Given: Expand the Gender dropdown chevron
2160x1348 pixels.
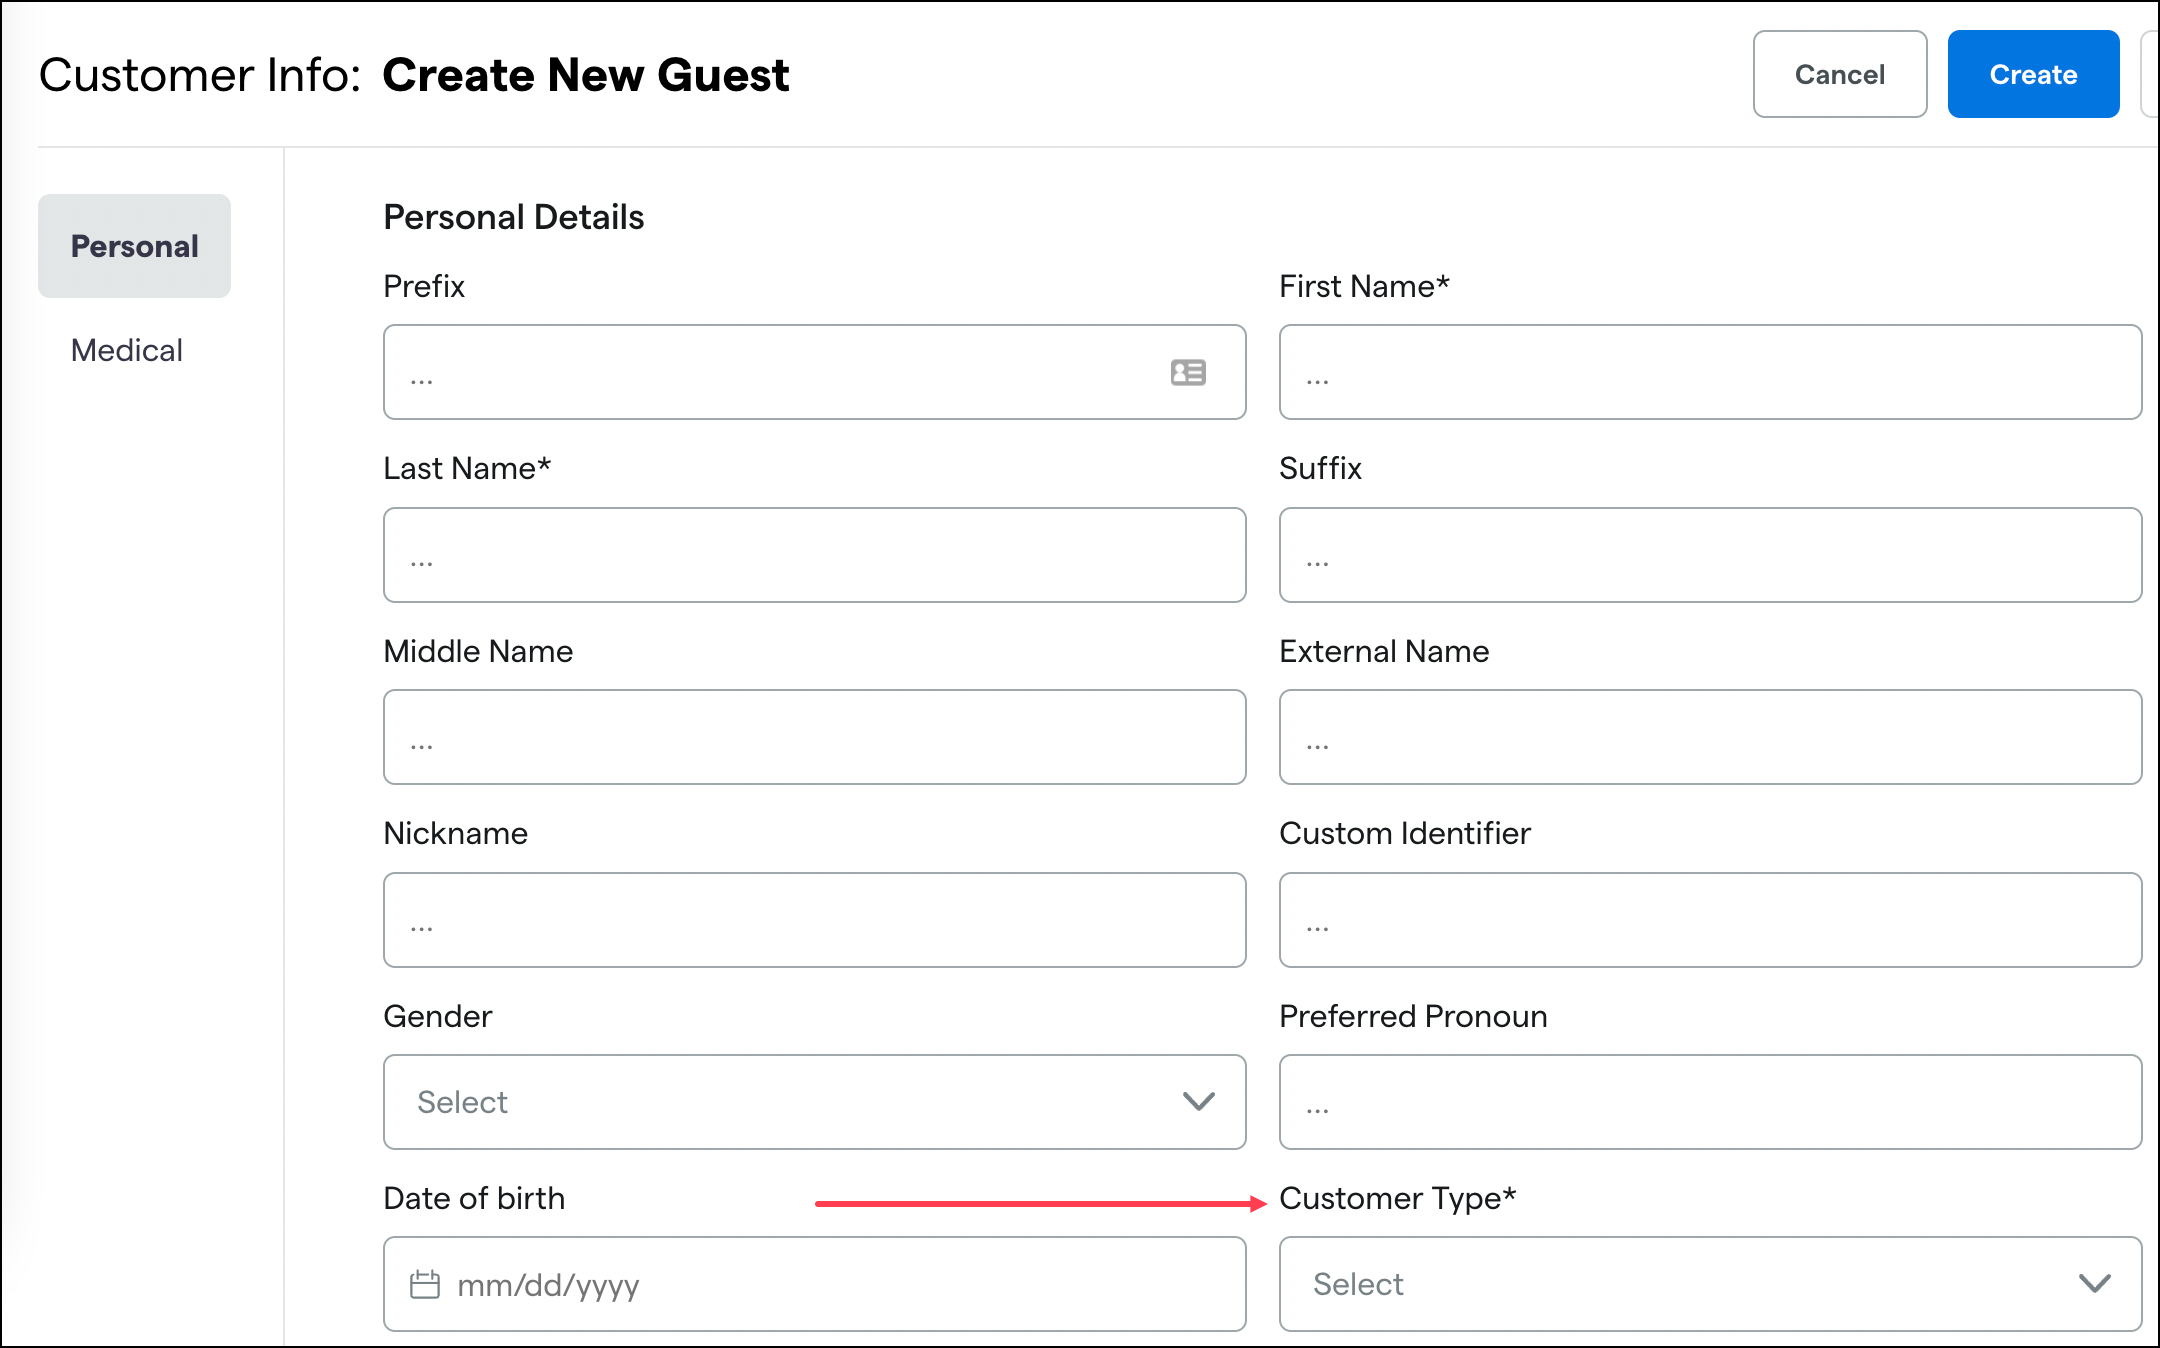Looking at the screenshot, I should click(1198, 1102).
